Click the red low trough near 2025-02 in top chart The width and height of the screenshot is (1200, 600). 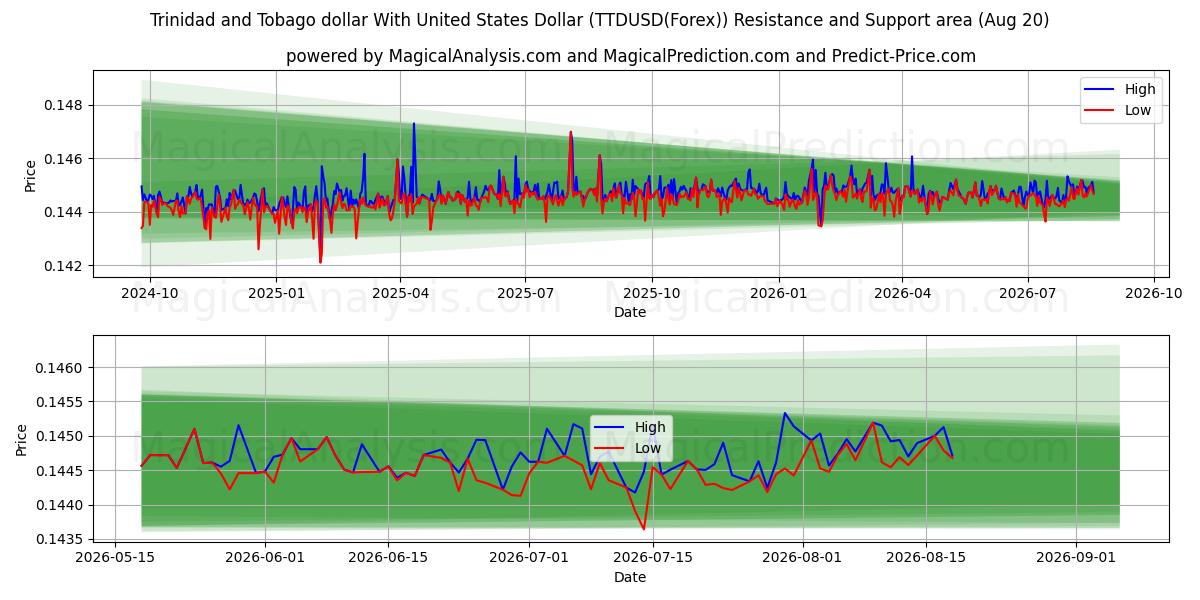point(321,261)
